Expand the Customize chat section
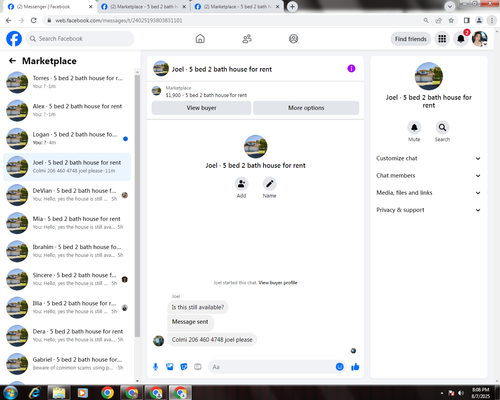This screenshot has width=500, height=400. [428, 158]
